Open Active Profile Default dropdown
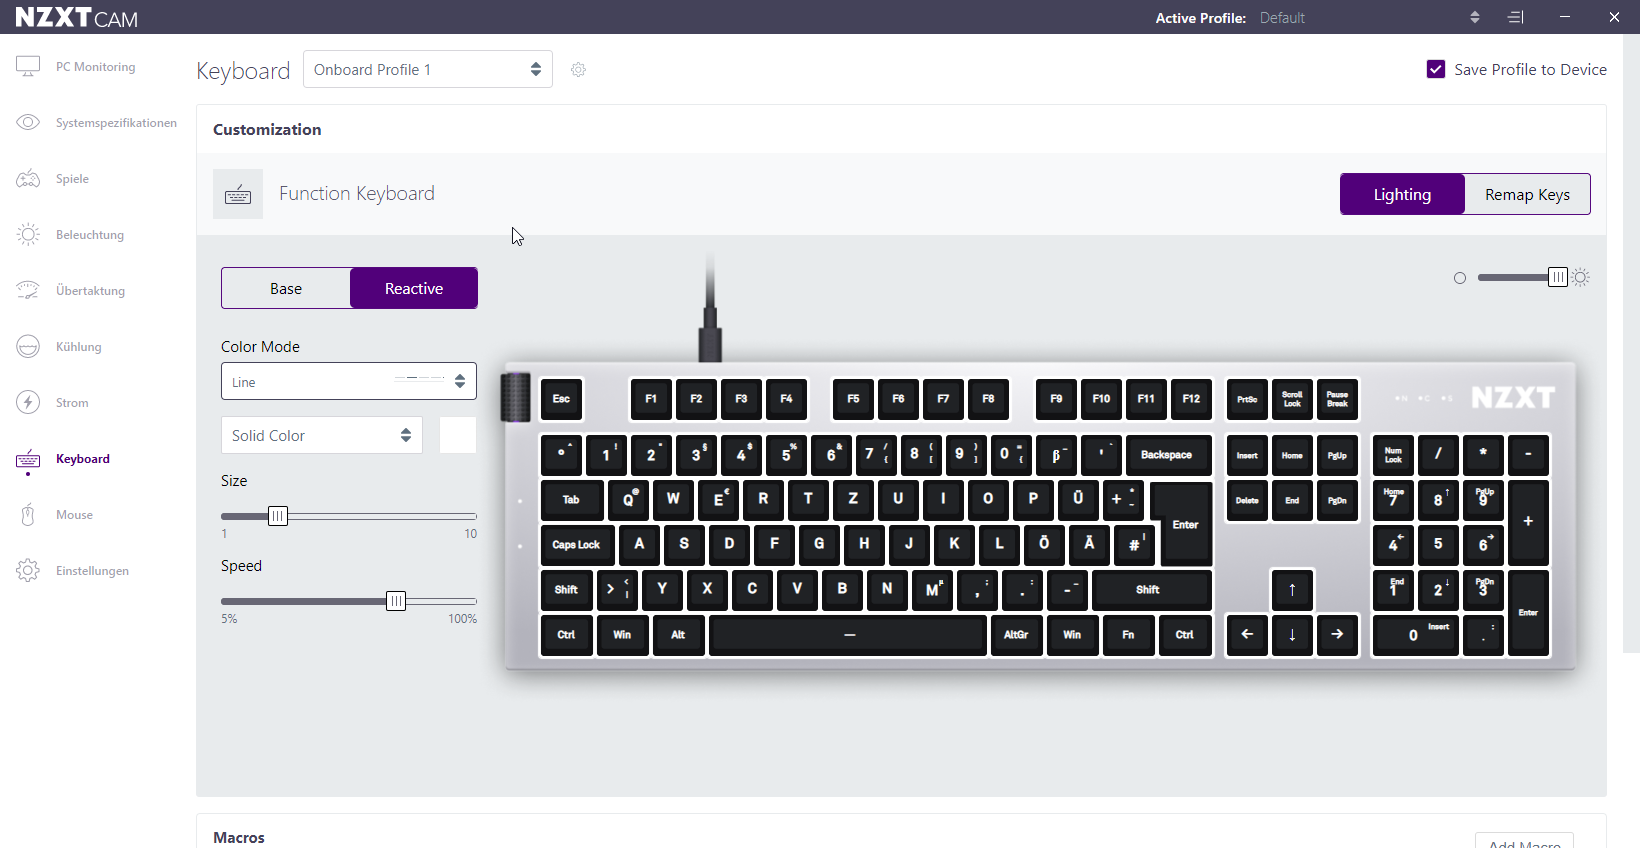Image resolution: width=1640 pixels, height=848 pixels. [x=1370, y=17]
